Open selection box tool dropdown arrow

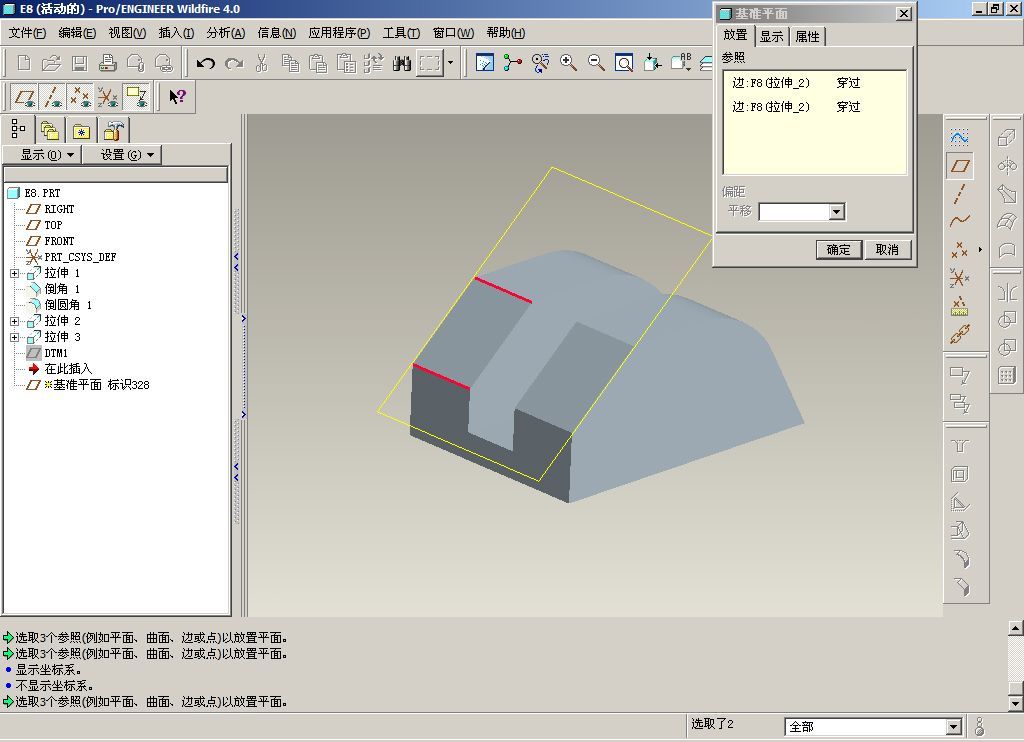(x=450, y=63)
